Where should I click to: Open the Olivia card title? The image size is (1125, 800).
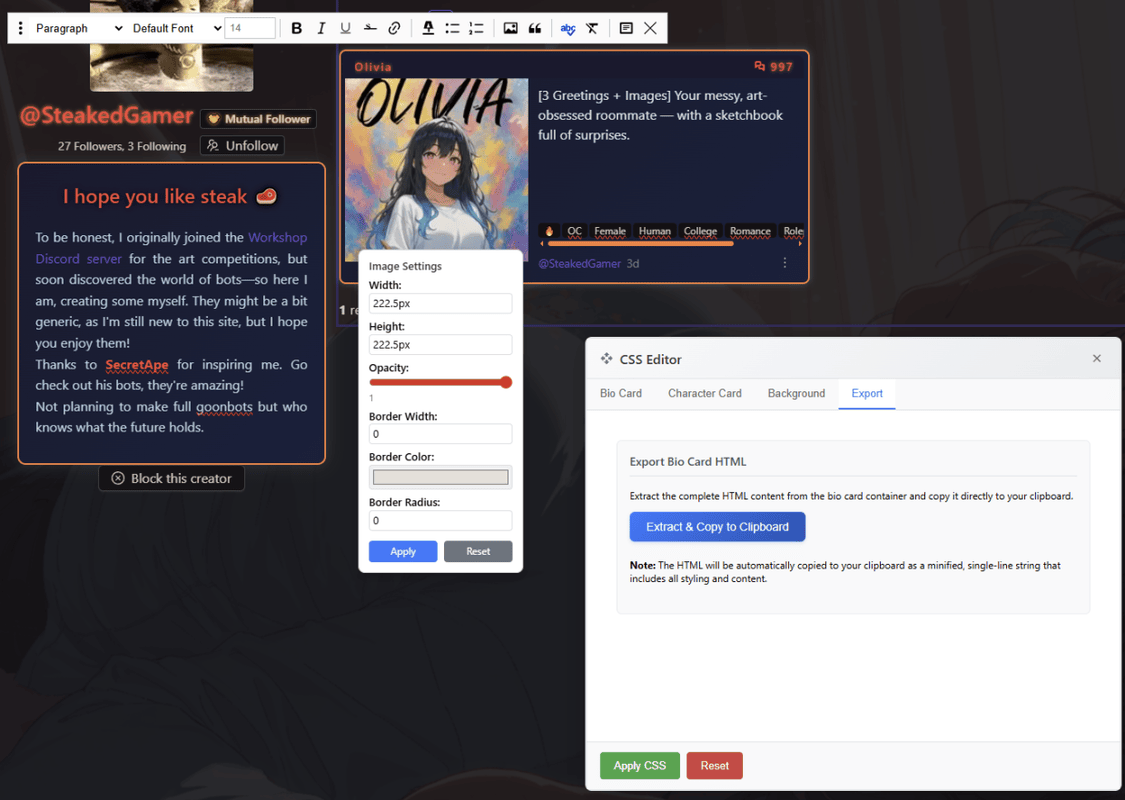coord(373,67)
